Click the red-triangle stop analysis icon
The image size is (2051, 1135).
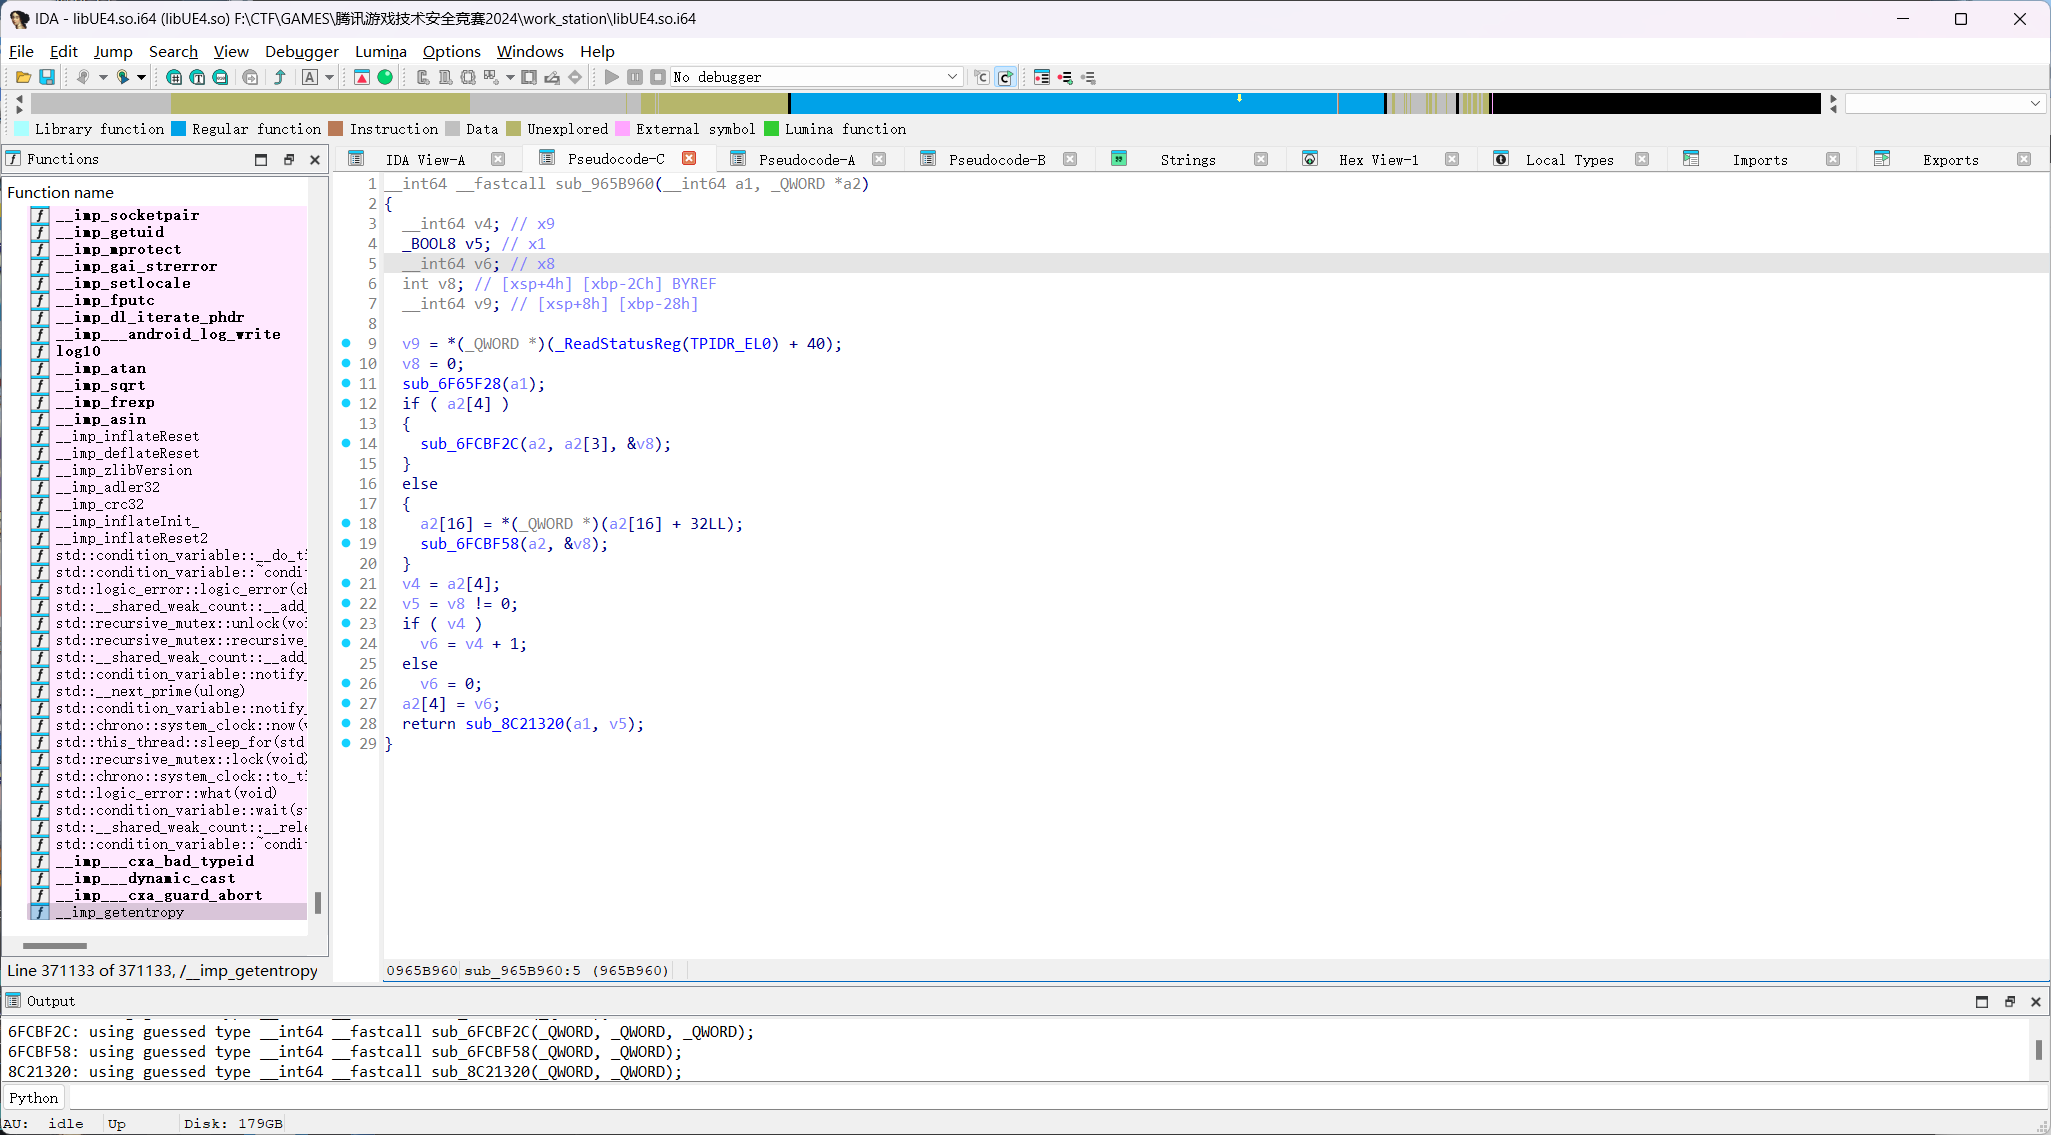pos(362,77)
